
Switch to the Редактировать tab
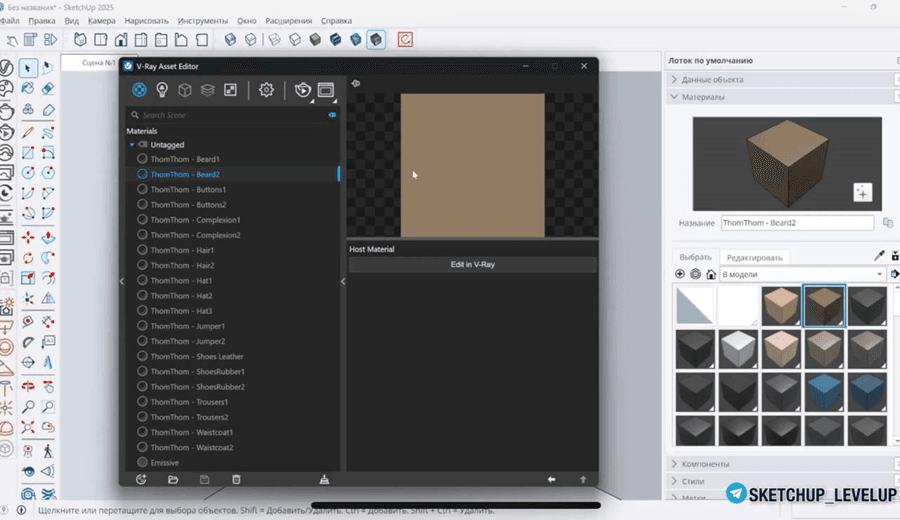click(x=754, y=258)
